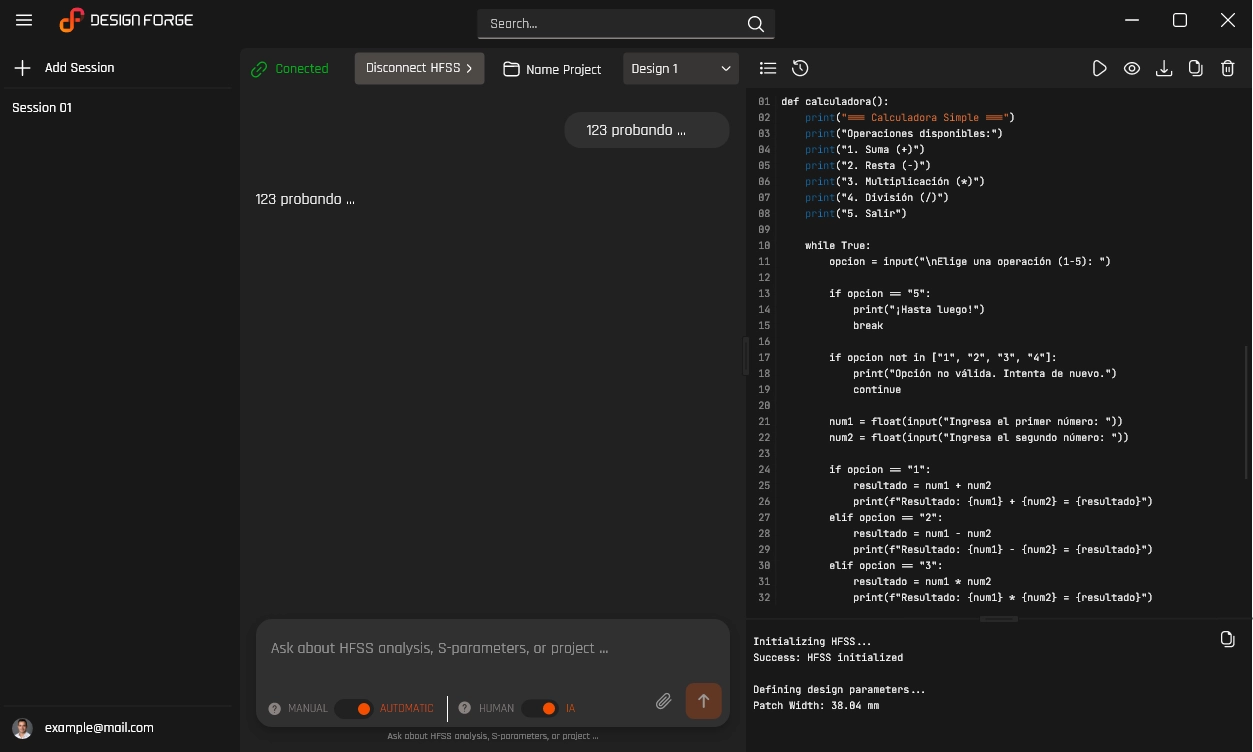Download the code with download icon
This screenshot has height=752, width=1253.
1164,68
